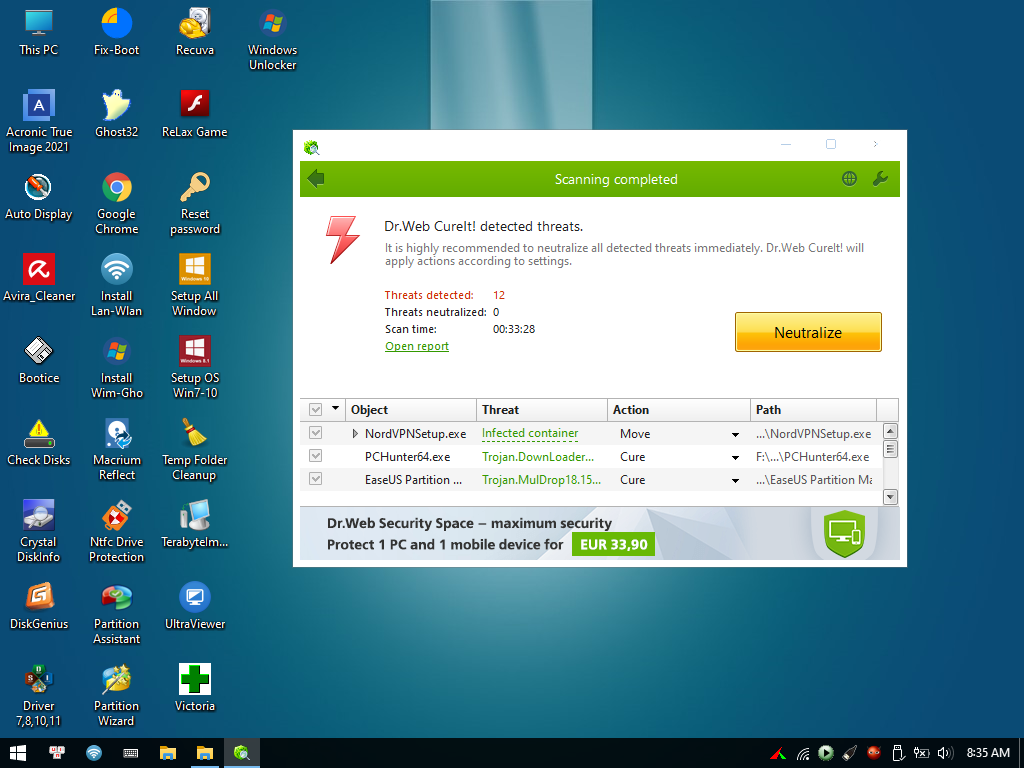Open ReLax Game shortcut
The image size is (1024, 768).
click(x=195, y=114)
